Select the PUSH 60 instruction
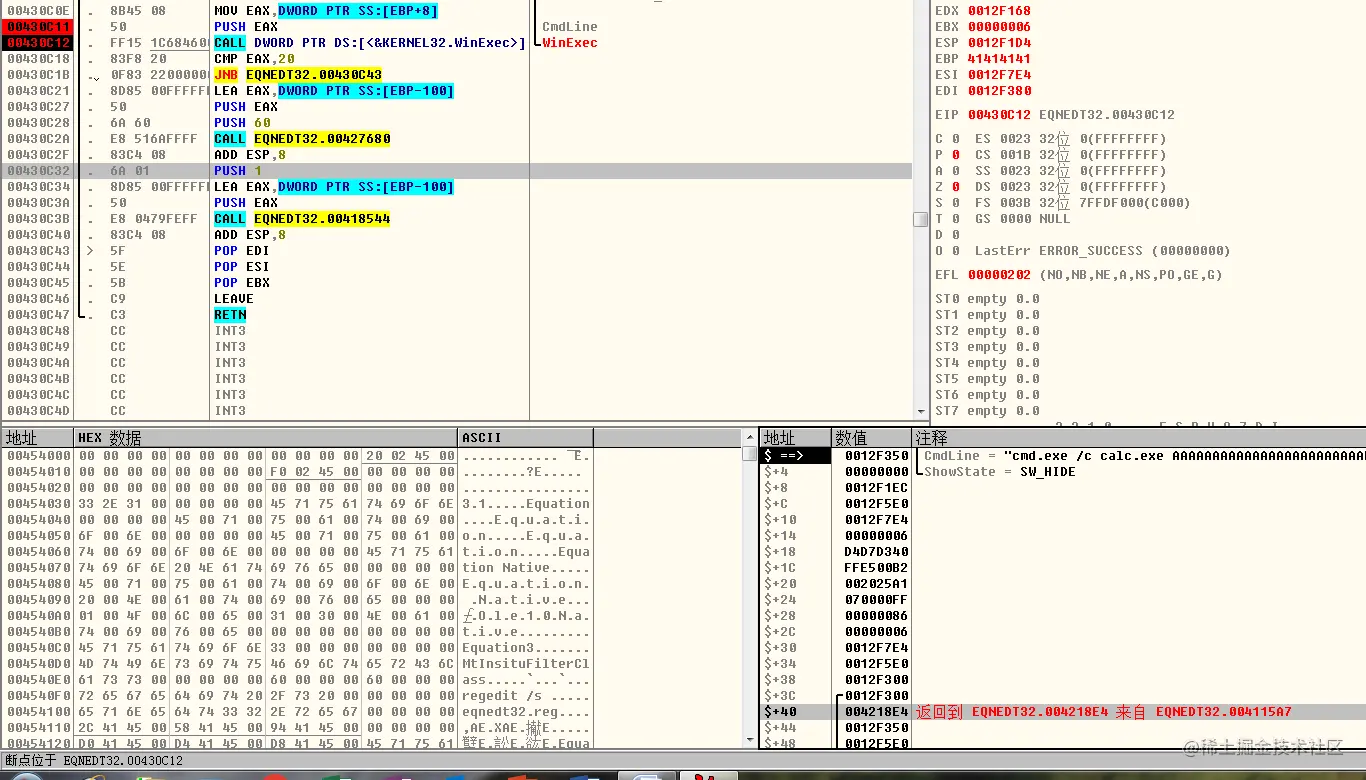The width and height of the screenshot is (1366, 780). [241, 123]
